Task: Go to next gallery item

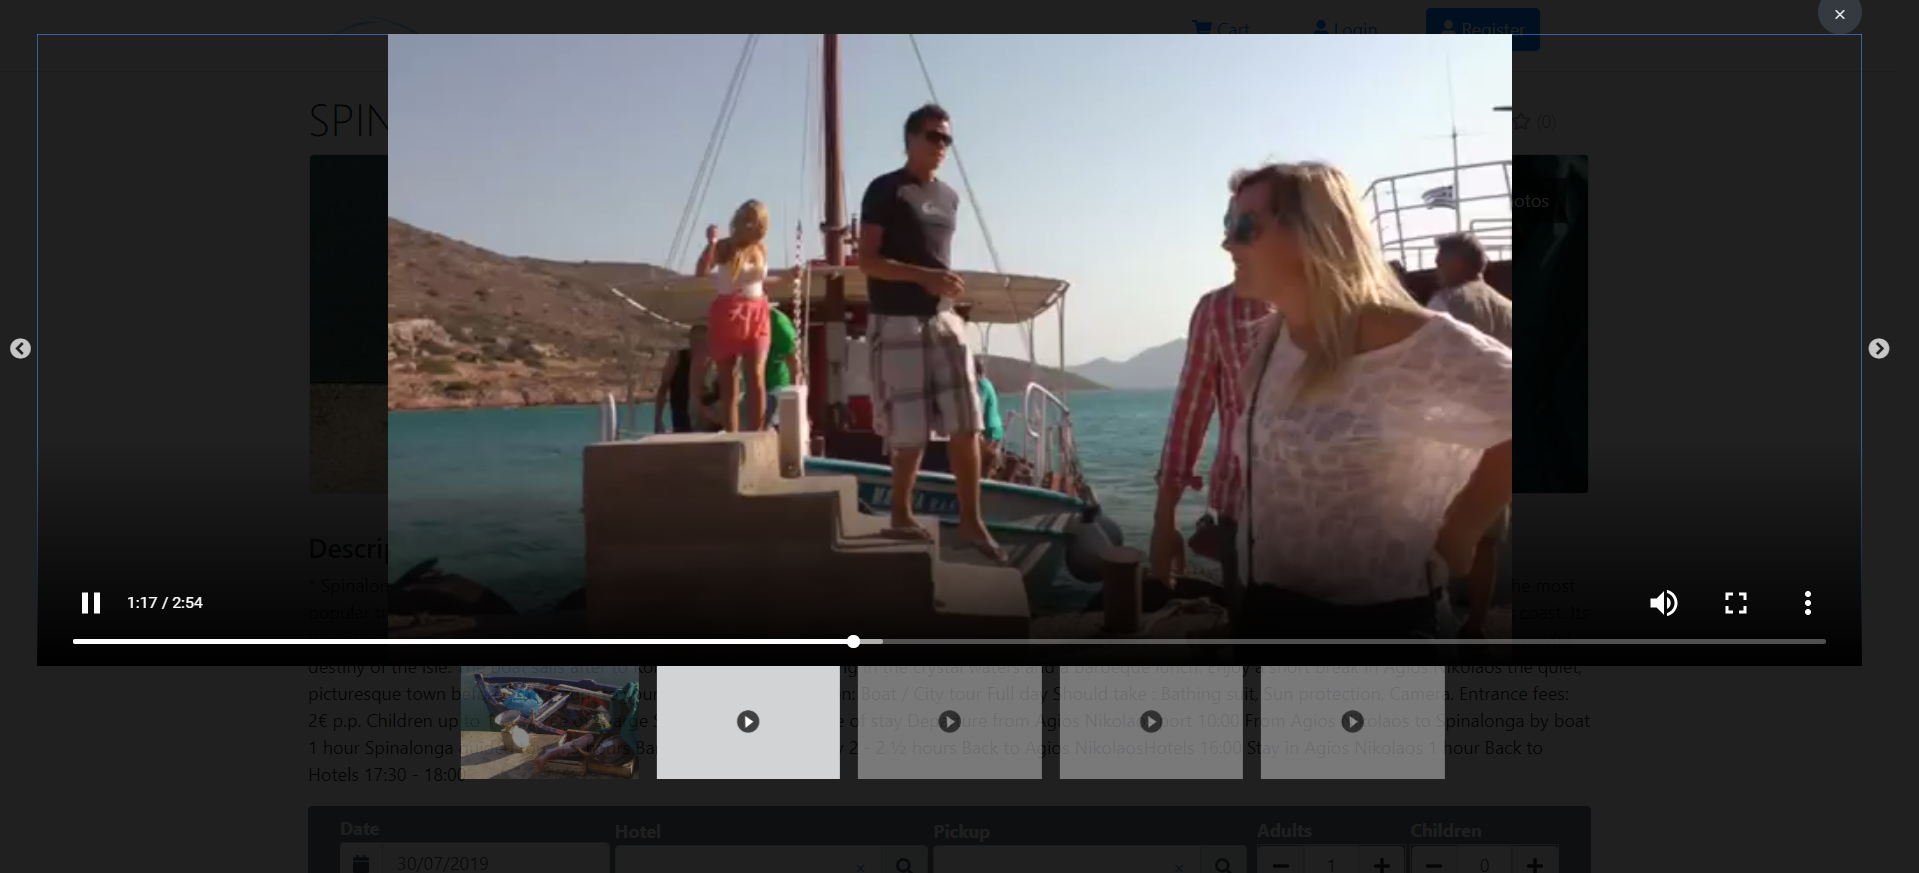Action: pos(1878,349)
